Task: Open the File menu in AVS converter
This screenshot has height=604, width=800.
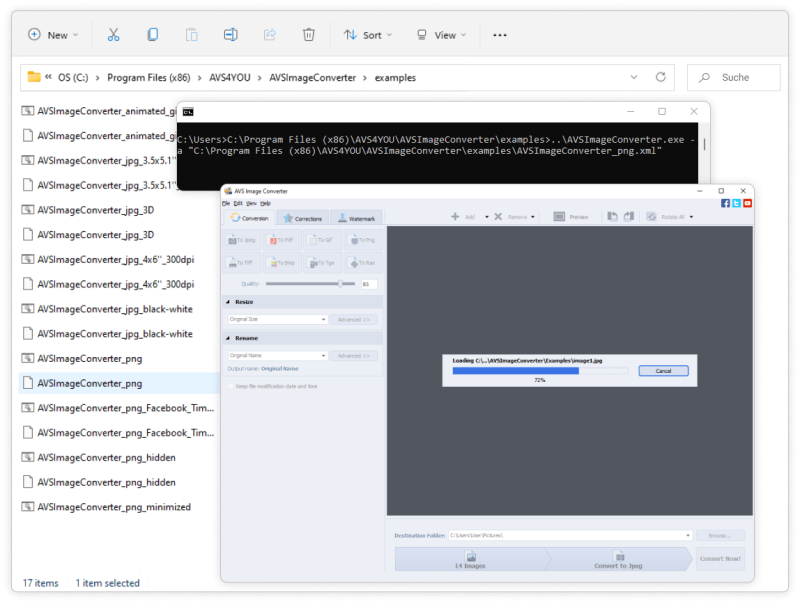Action: pyautogui.click(x=226, y=203)
